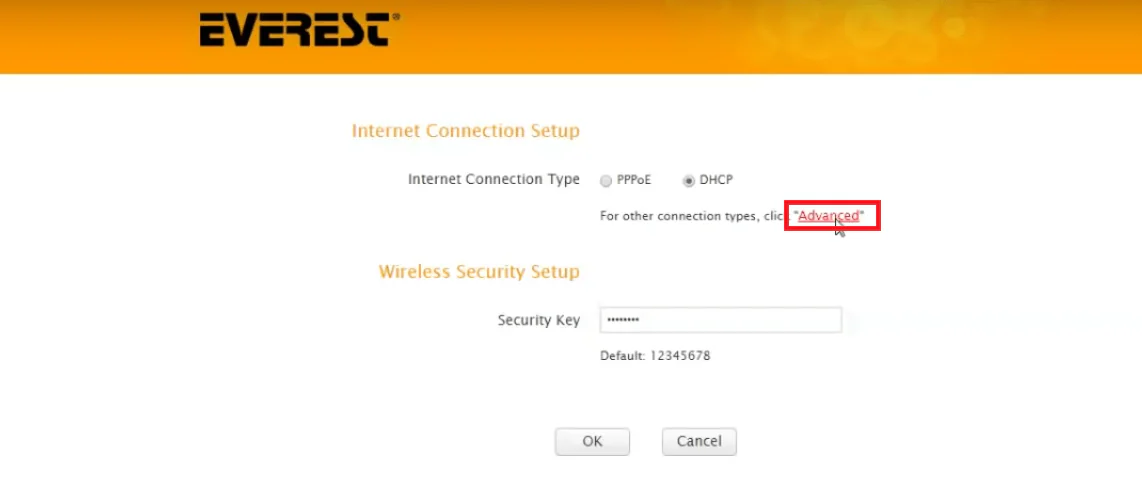Click the "Default: 12345678" hint text
The image size is (1142, 490).
coord(655,356)
